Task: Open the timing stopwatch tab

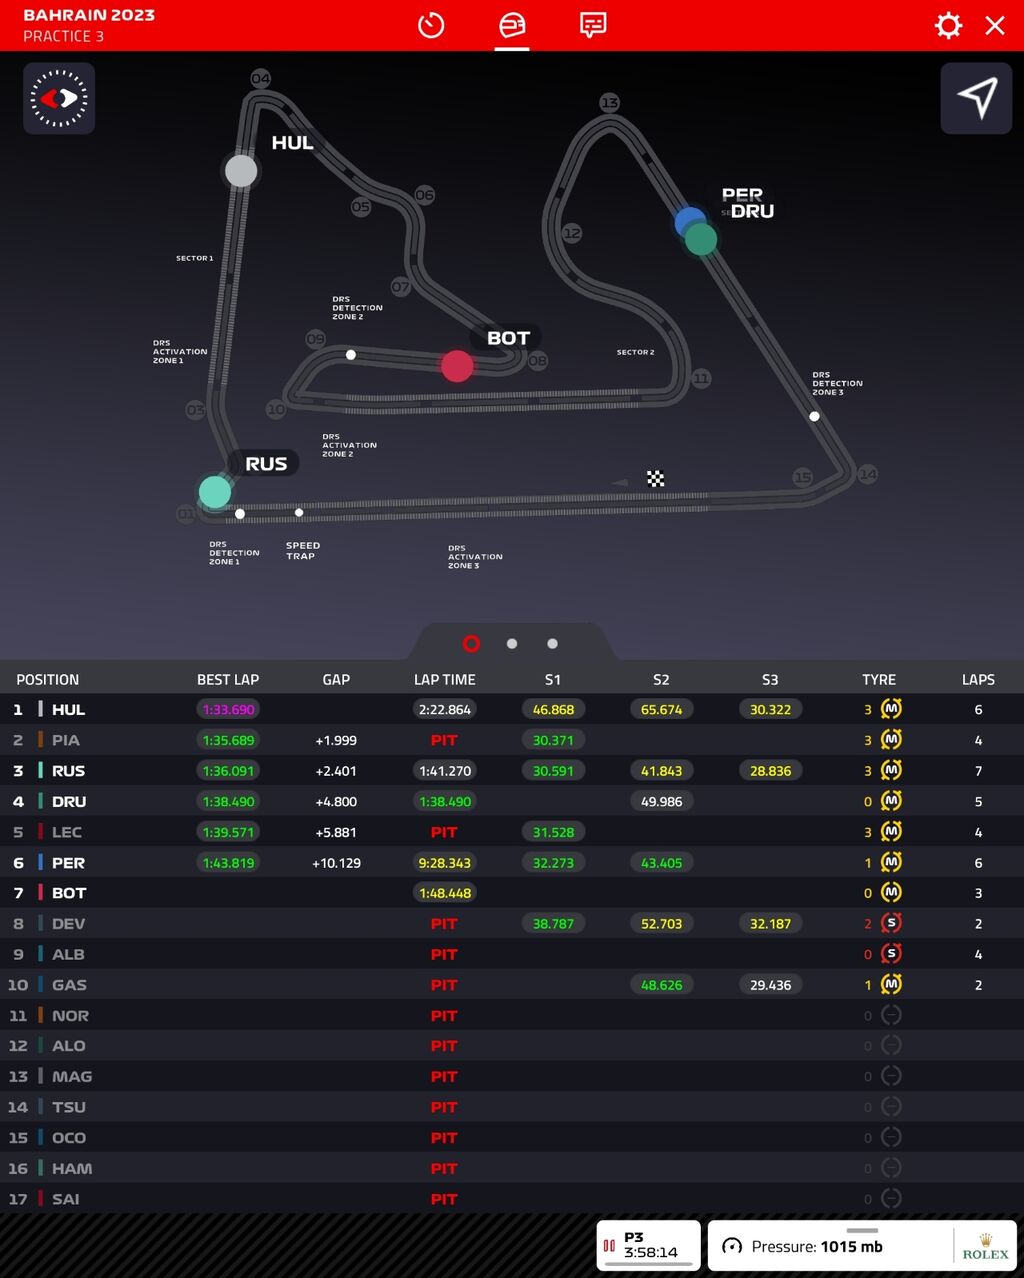Action: tap(431, 25)
